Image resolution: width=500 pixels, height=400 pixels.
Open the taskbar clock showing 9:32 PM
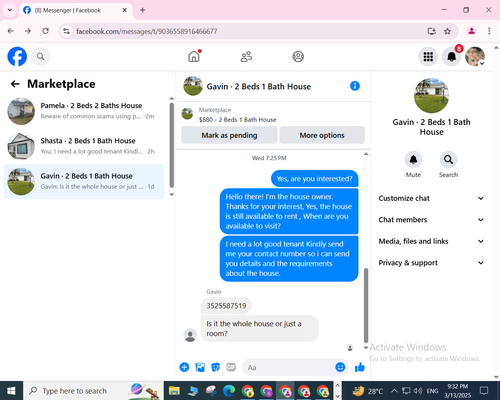point(457,391)
